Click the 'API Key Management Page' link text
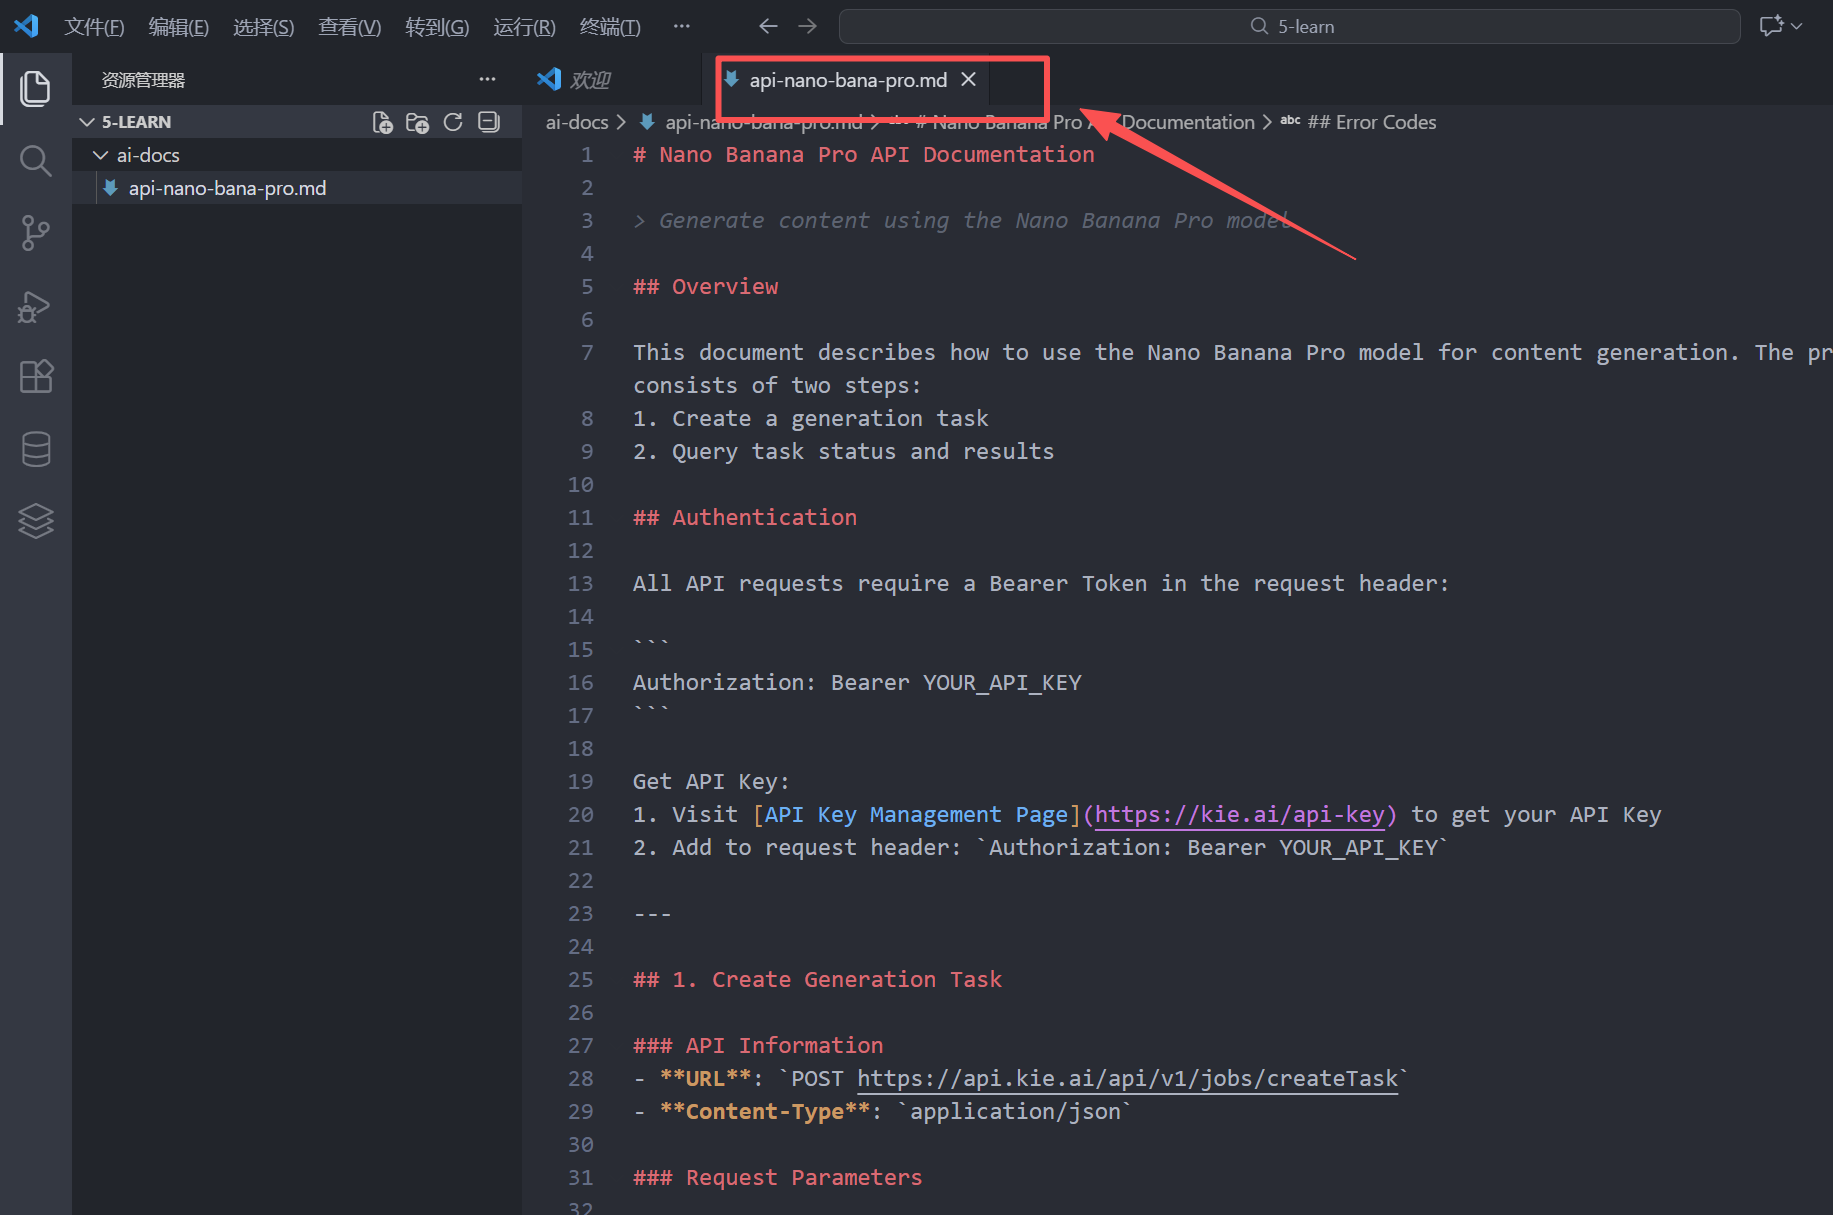The height and width of the screenshot is (1215, 1833). tap(916, 815)
